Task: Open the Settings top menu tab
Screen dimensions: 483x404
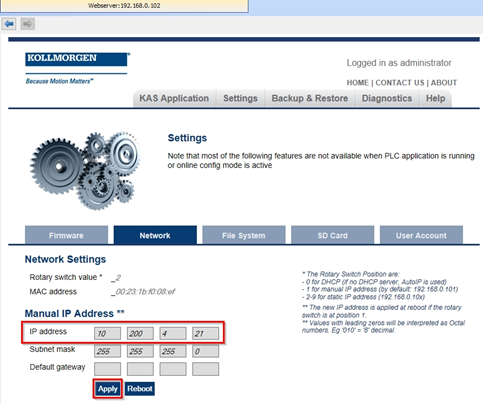Action: click(x=240, y=99)
